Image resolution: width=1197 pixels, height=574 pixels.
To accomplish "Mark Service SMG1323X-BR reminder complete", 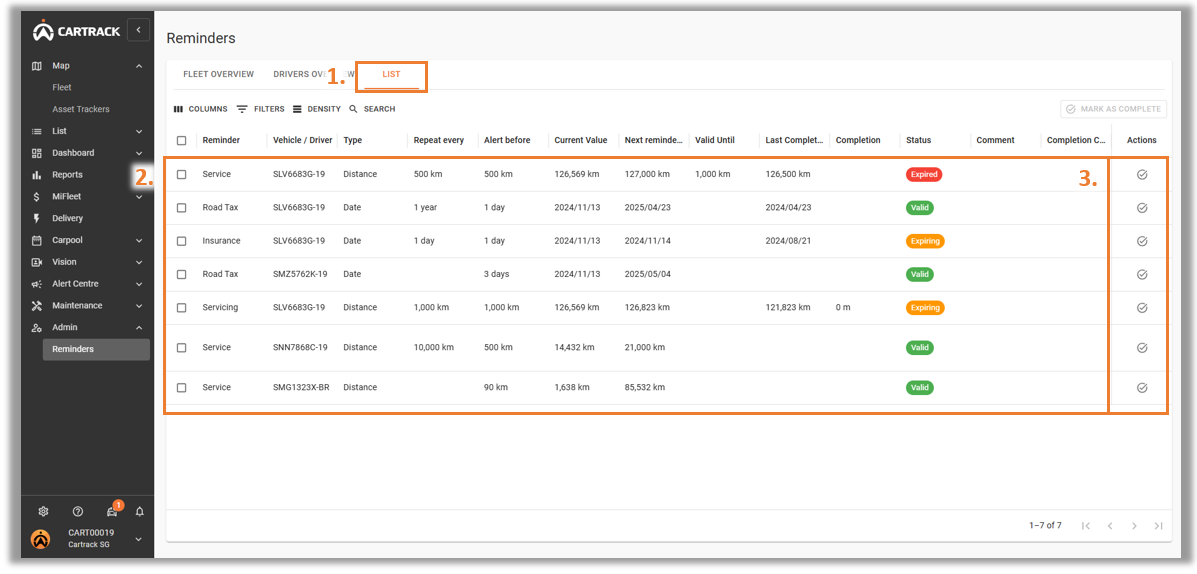I will (1142, 387).
